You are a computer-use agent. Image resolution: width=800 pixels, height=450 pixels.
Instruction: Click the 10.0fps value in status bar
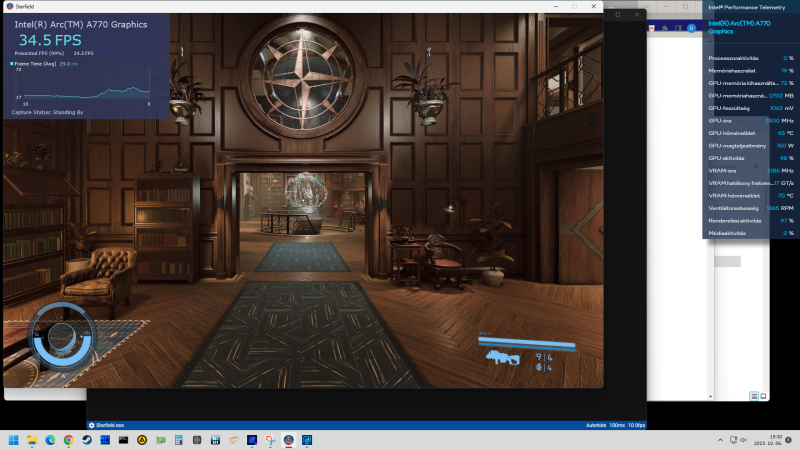click(636, 425)
